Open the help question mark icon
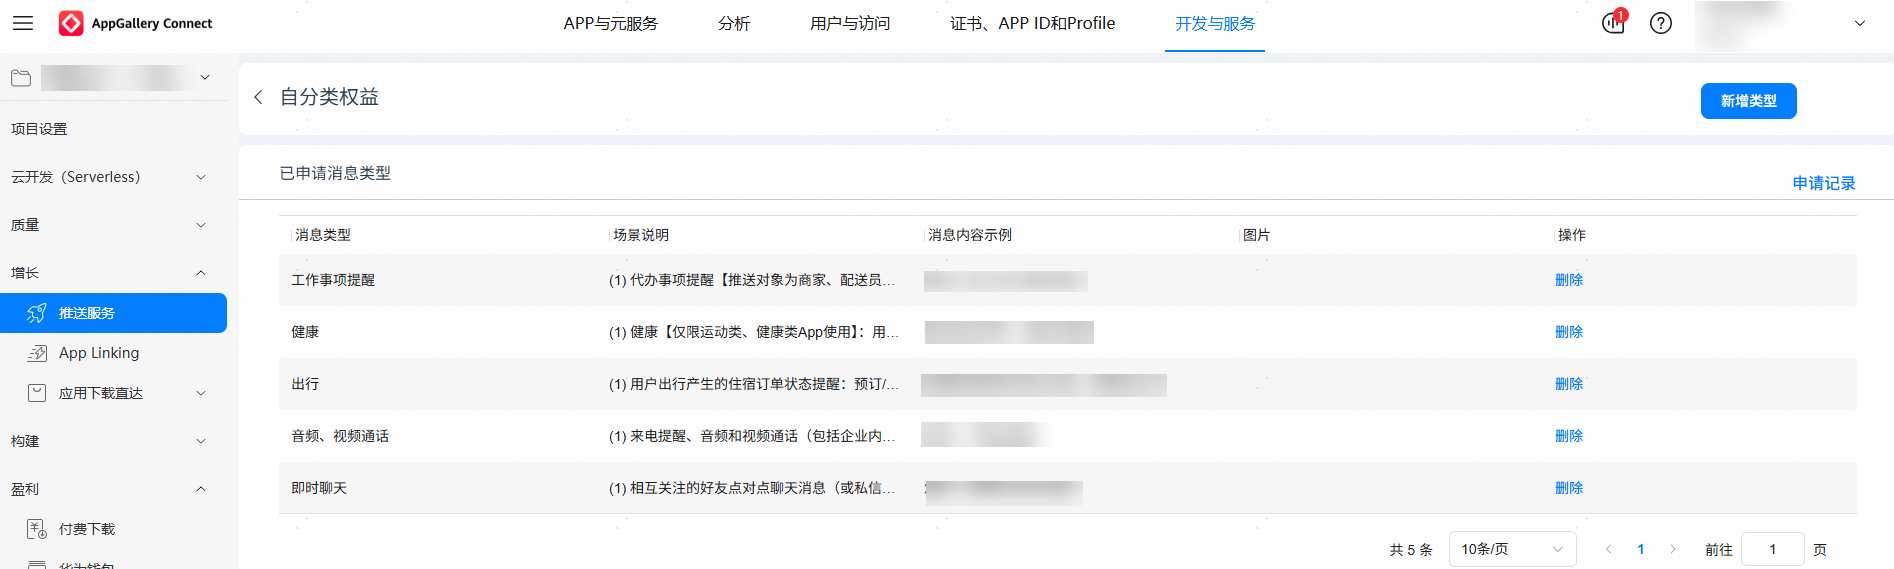Screen dimensions: 1894x569 [x=1661, y=23]
